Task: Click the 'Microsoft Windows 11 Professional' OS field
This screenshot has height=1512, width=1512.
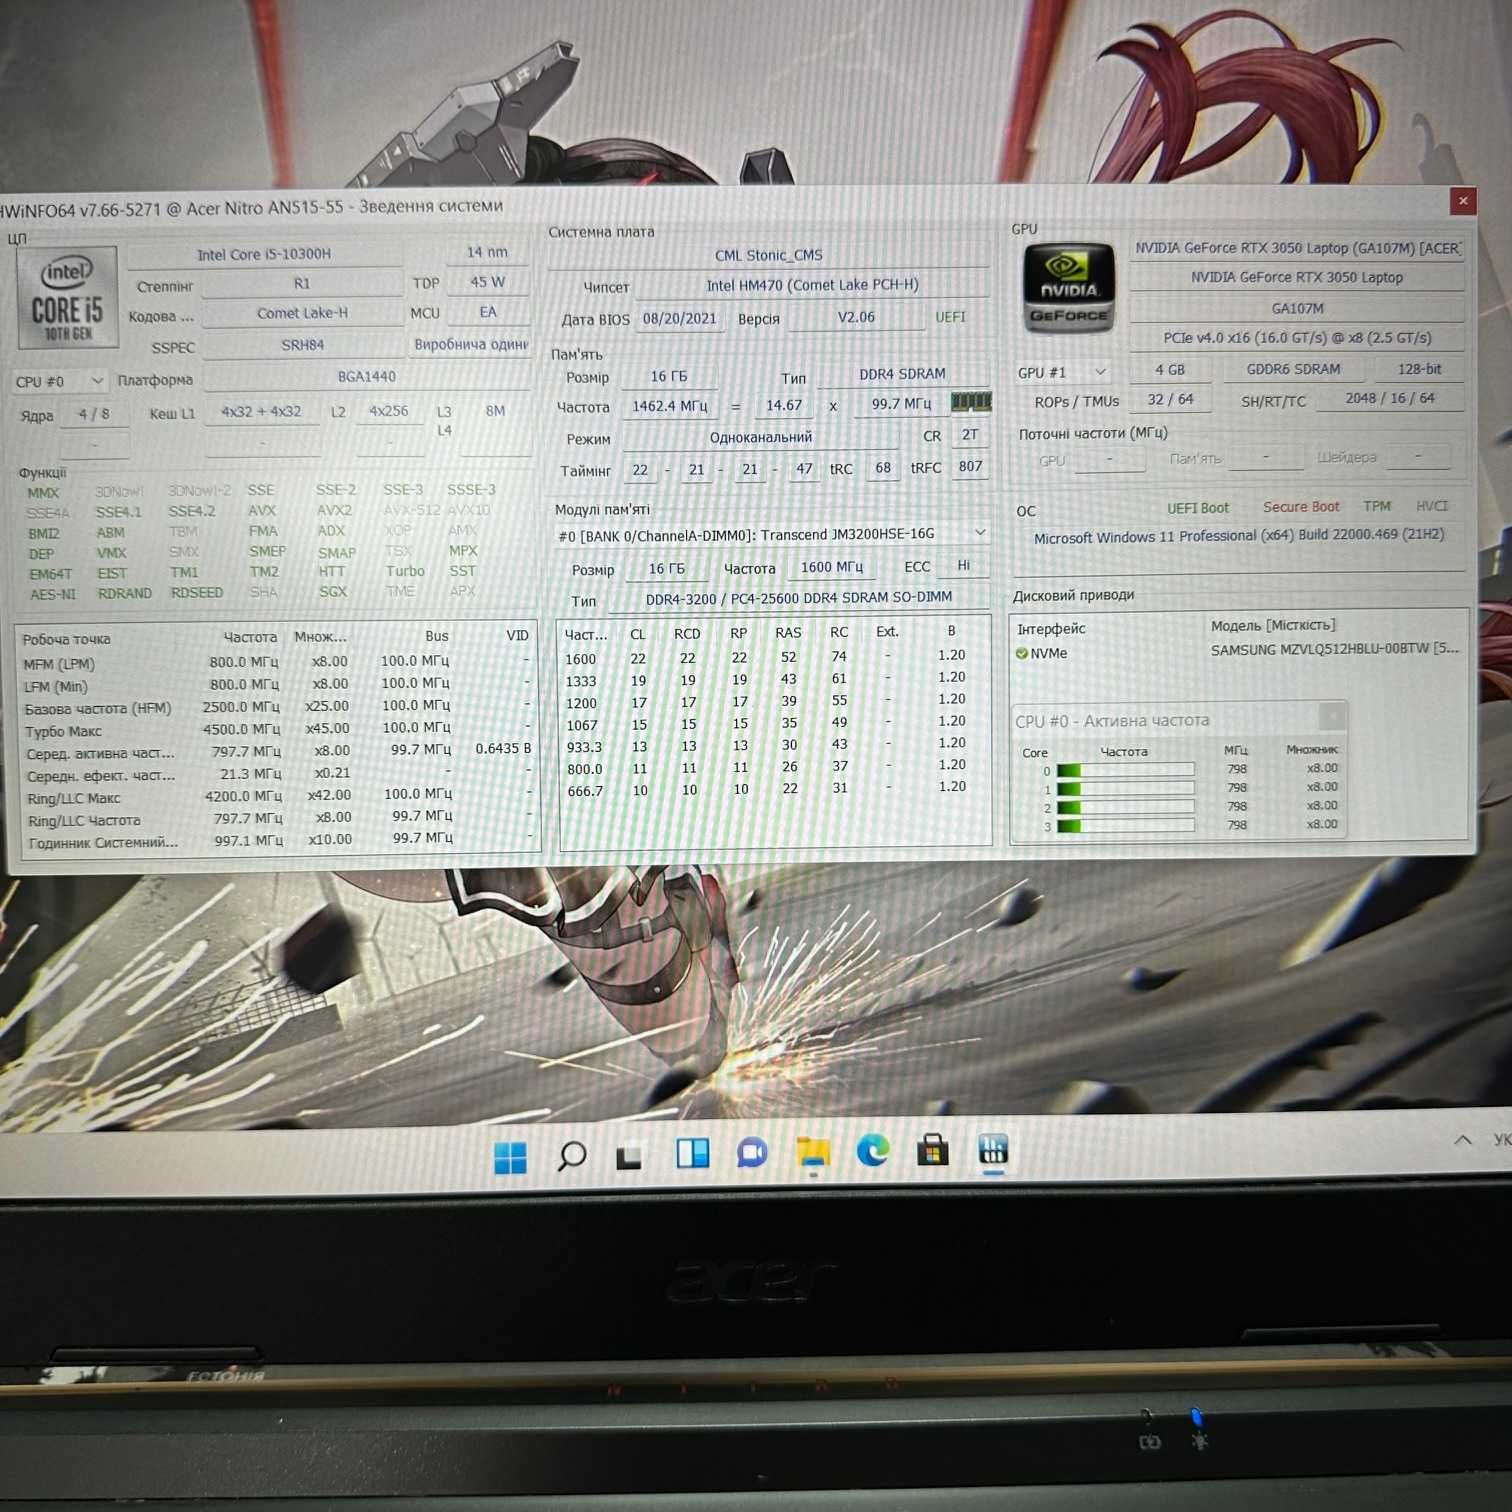Action: [1239, 536]
